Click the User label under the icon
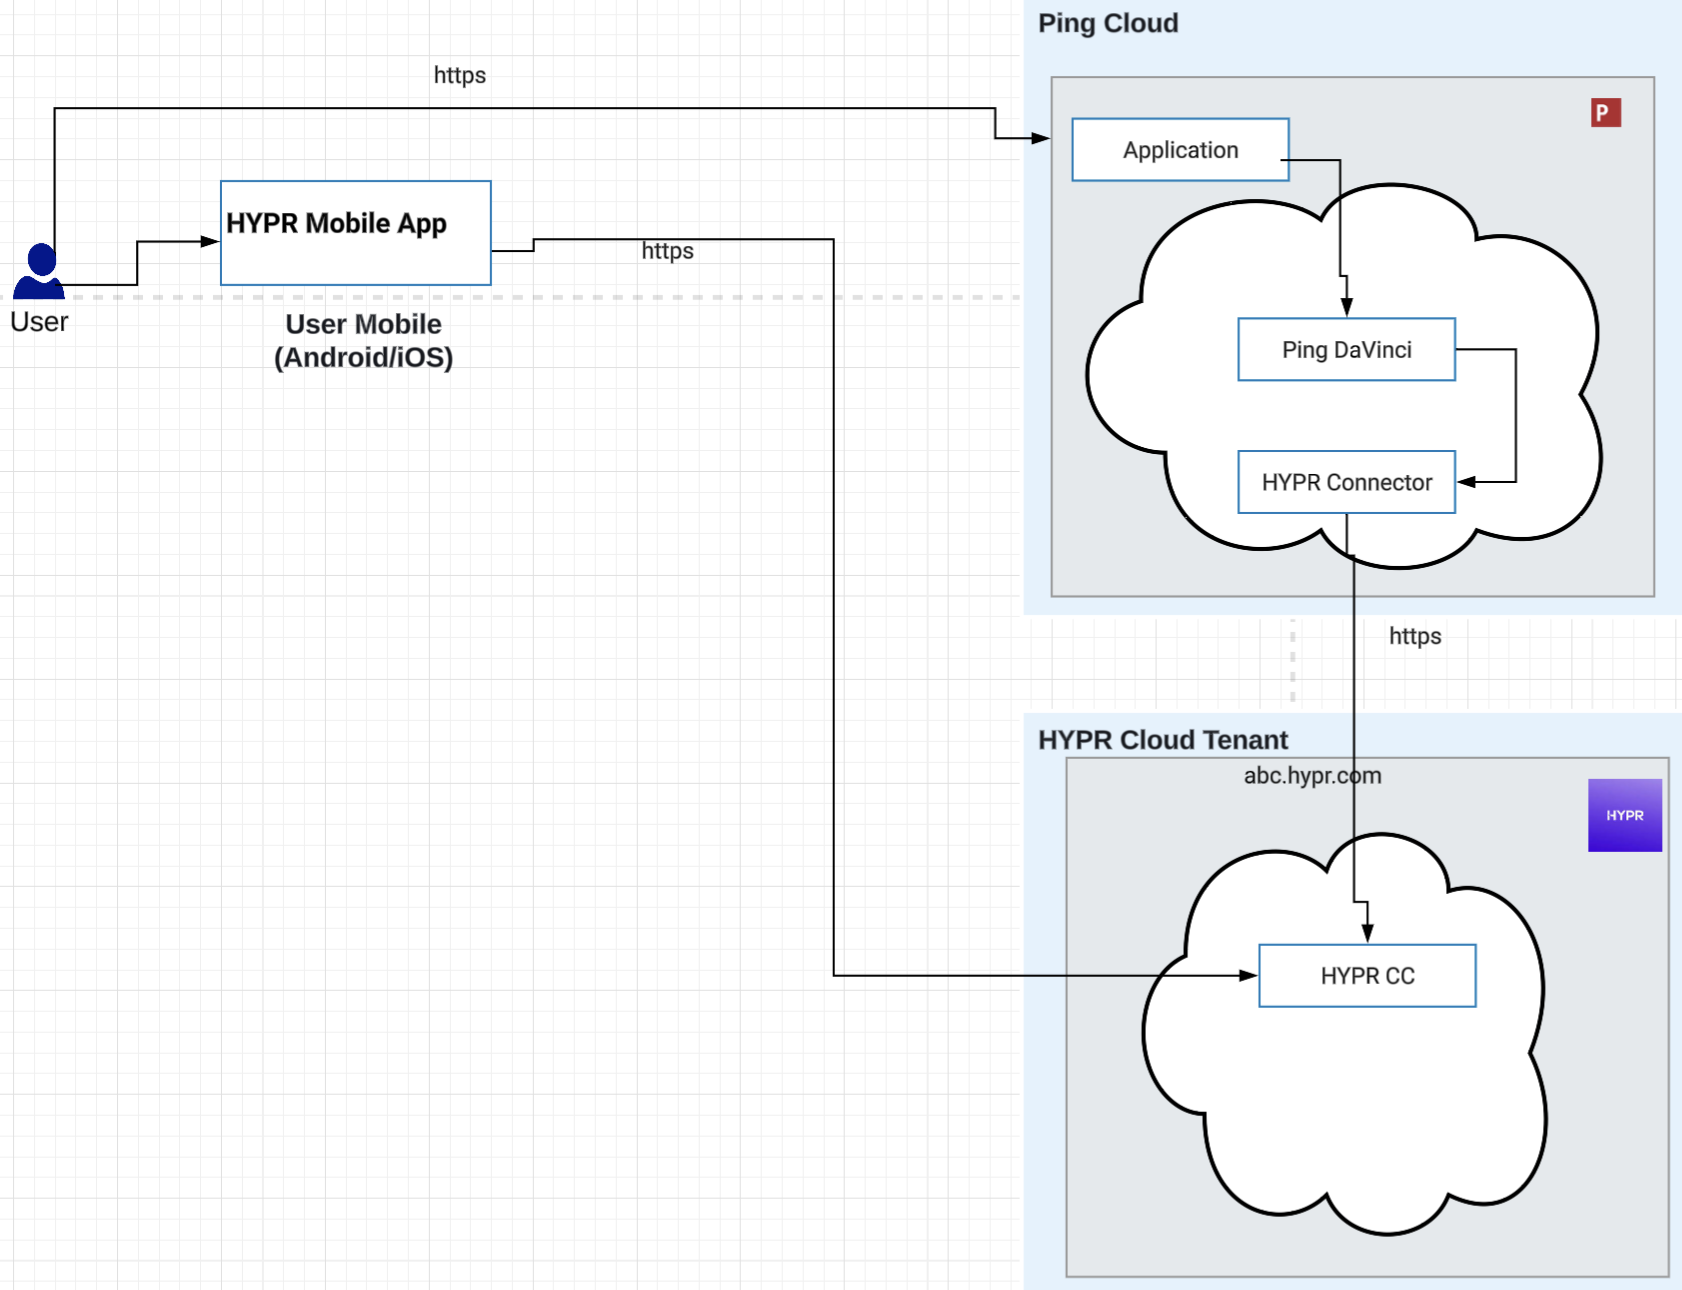This screenshot has height=1290, width=1682. pyautogui.click(x=39, y=322)
